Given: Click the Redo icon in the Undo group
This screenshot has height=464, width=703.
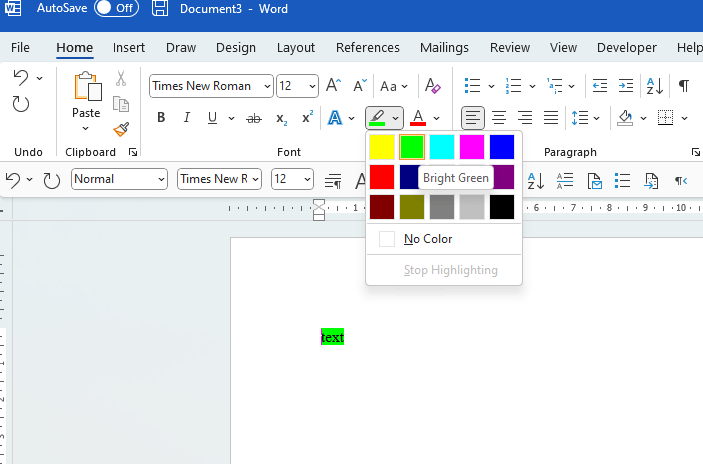Looking at the screenshot, I should (x=21, y=104).
